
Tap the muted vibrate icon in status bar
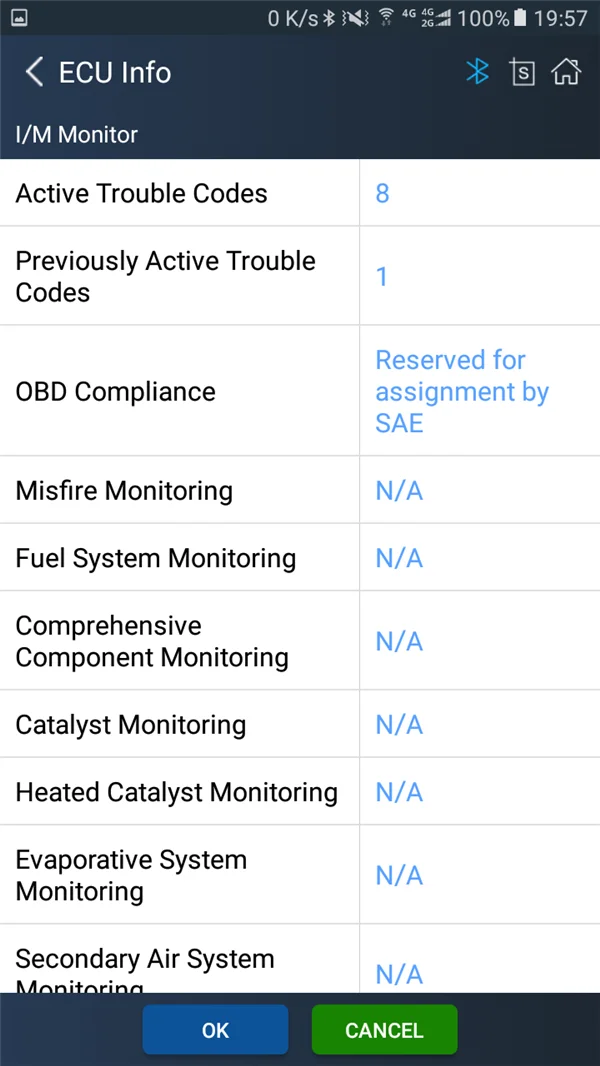(355, 18)
